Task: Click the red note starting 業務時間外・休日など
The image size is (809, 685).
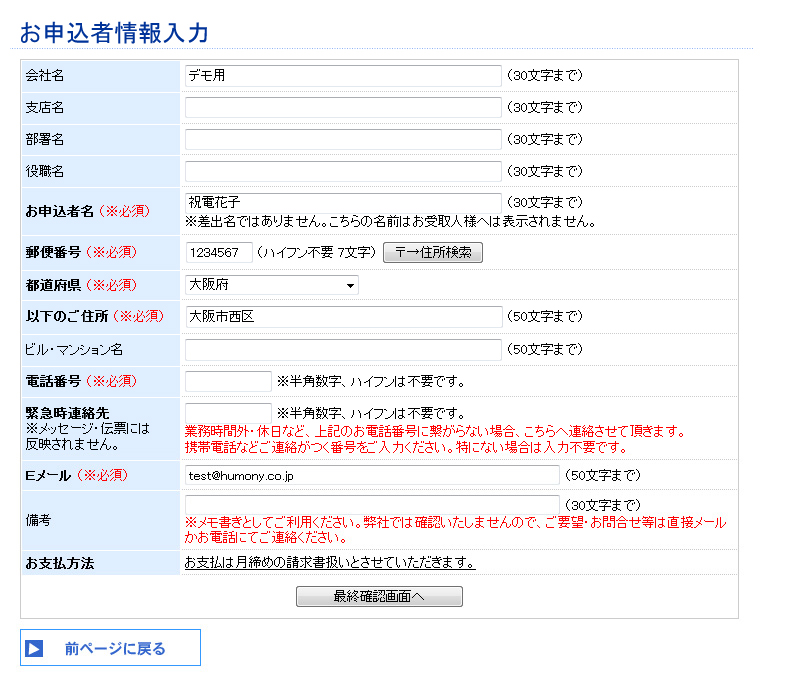Action: (x=435, y=439)
